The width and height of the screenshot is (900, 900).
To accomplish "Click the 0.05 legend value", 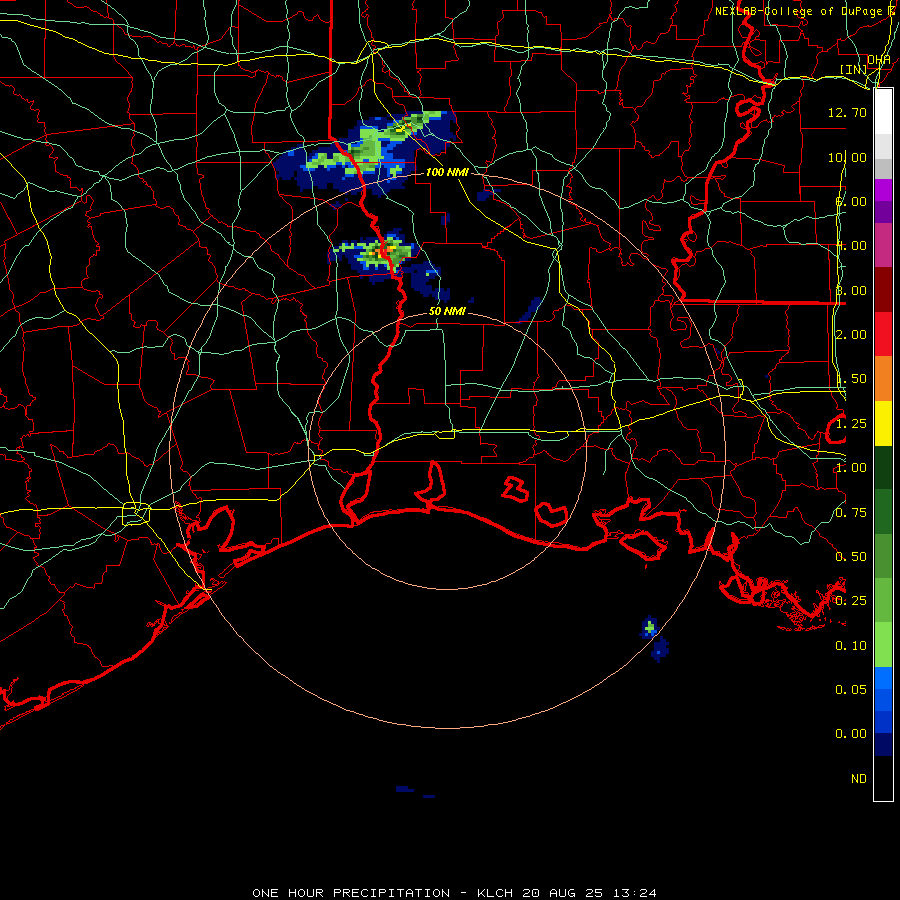I will [x=851, y=689].
